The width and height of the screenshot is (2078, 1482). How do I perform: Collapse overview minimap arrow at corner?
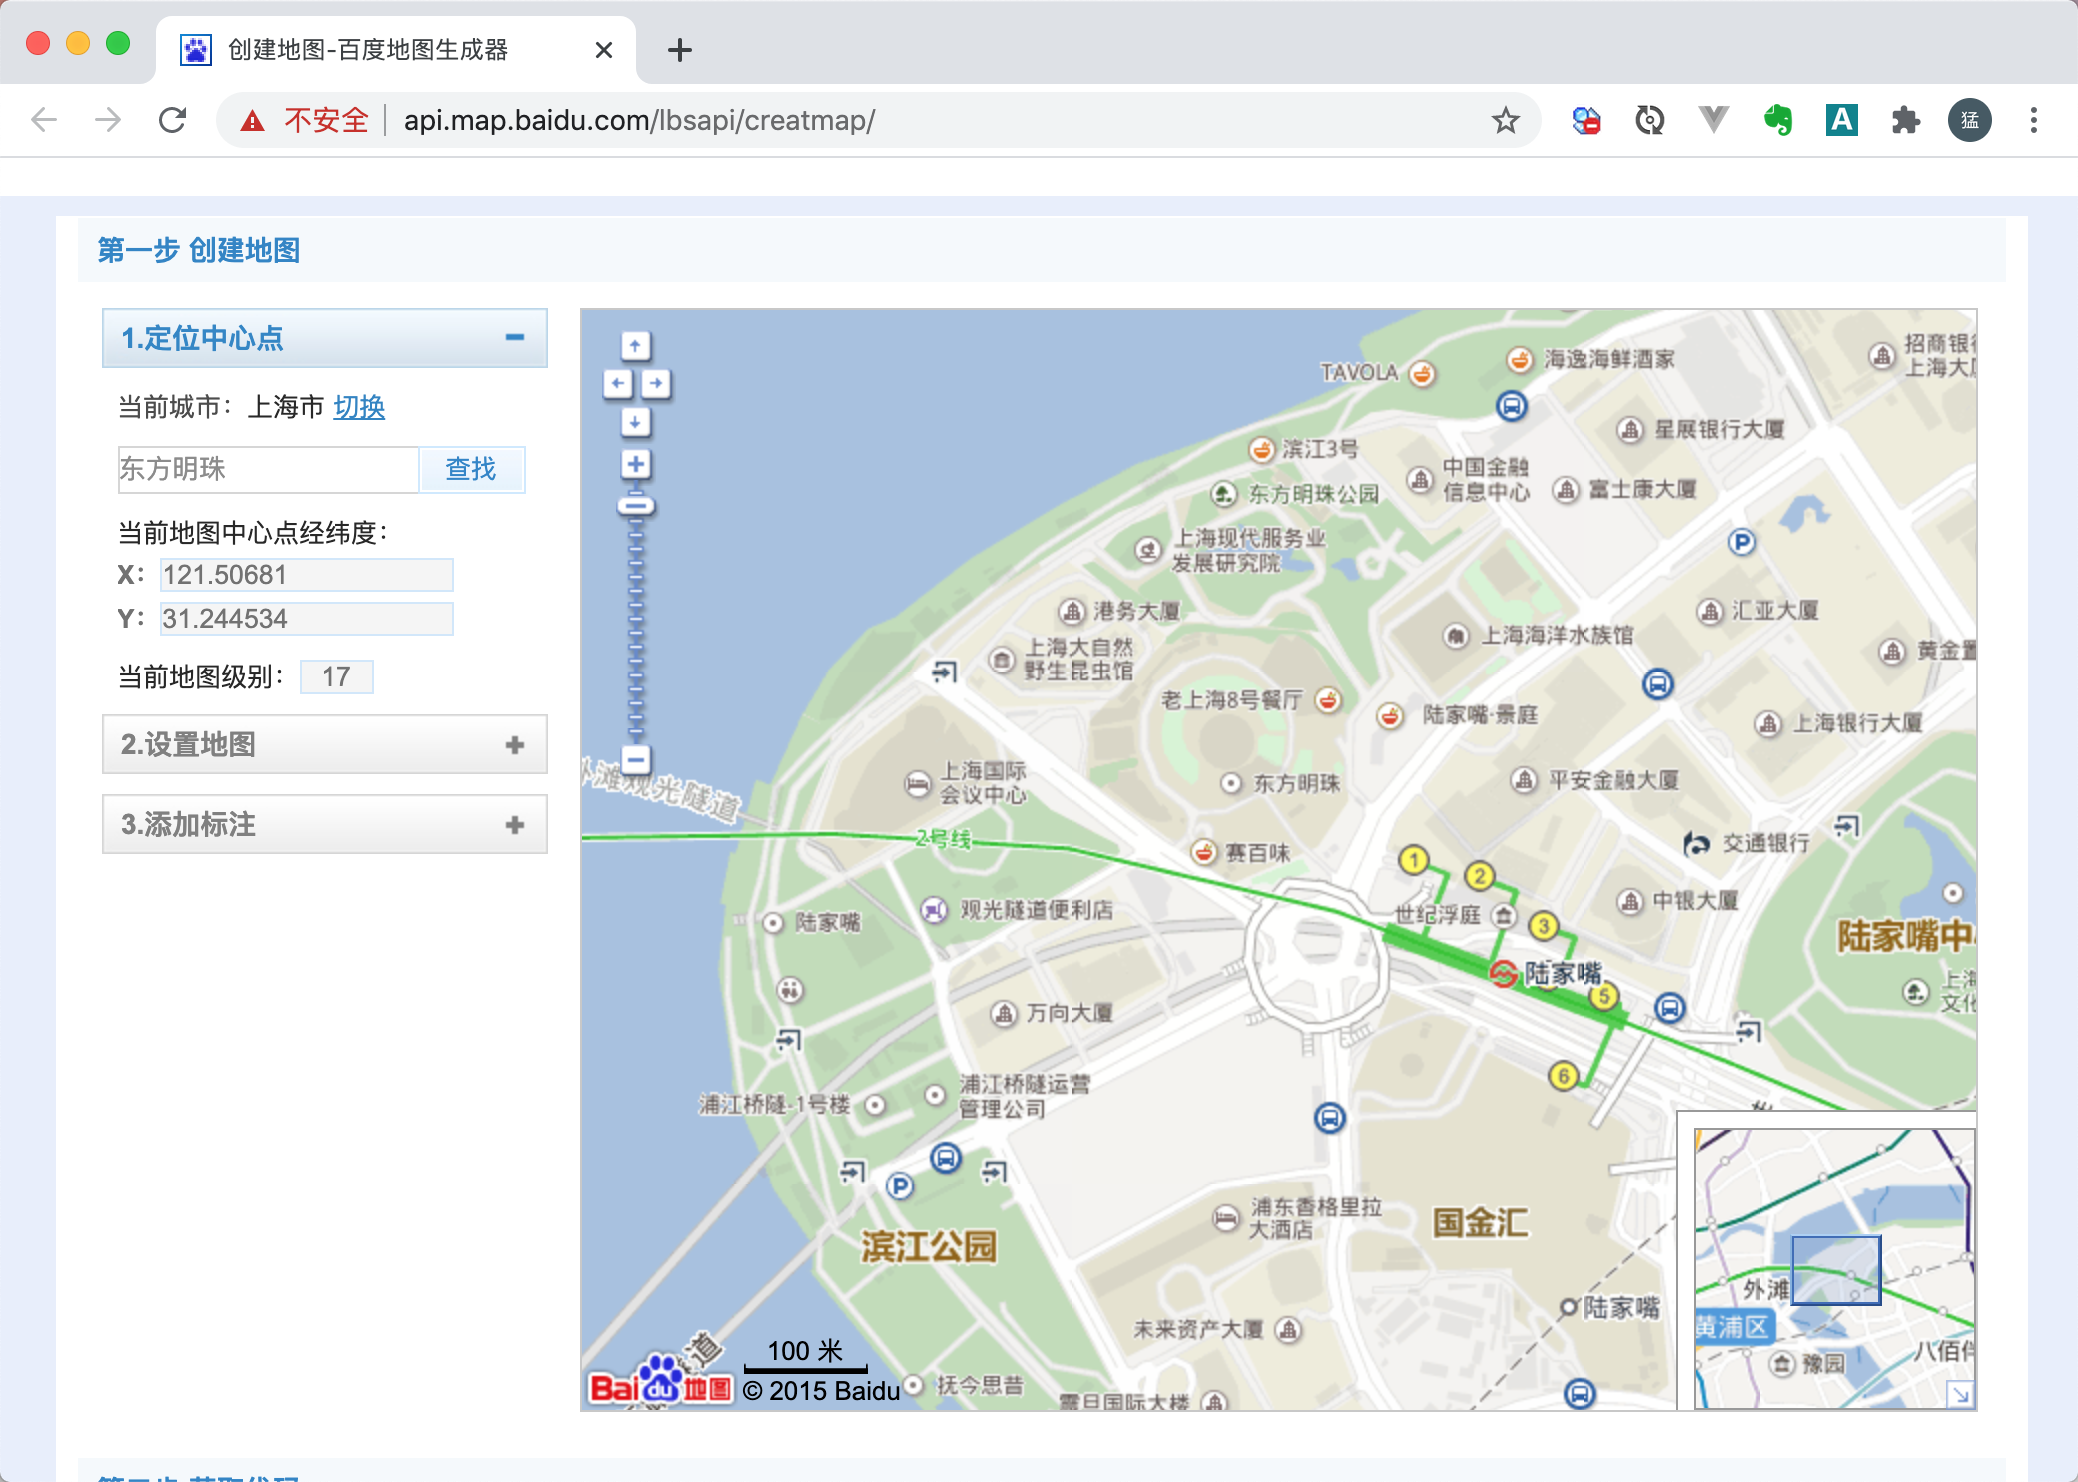coord(1960,1393)
